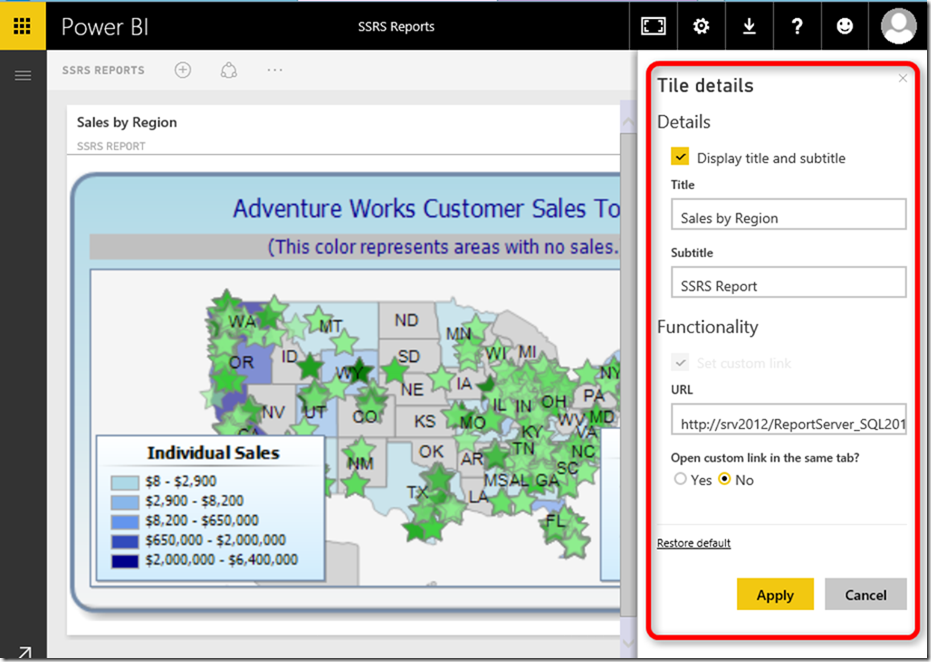Click the ND state on the map
This screenshot has width=931, height=662.
point(407,321)
